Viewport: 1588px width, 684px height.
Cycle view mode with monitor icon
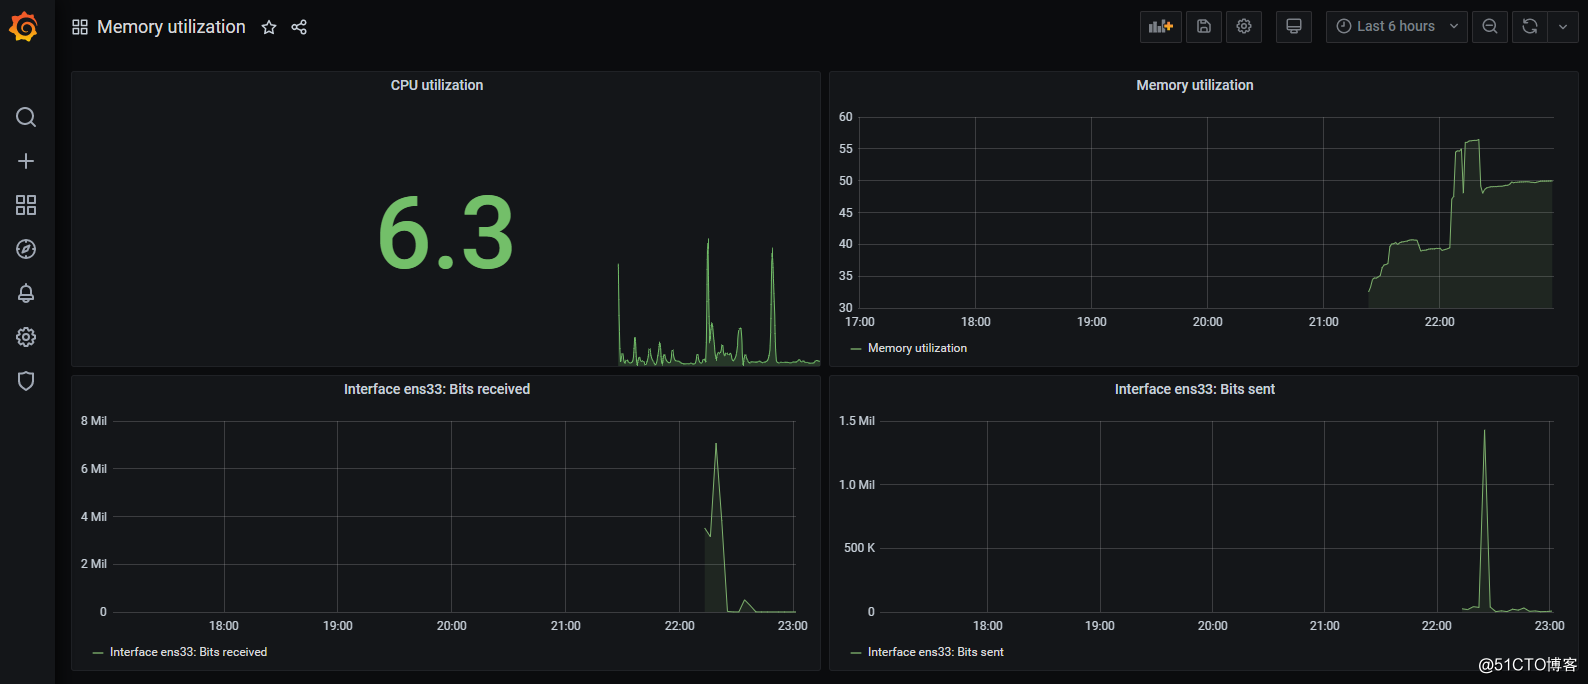[x=1294, y=27]
